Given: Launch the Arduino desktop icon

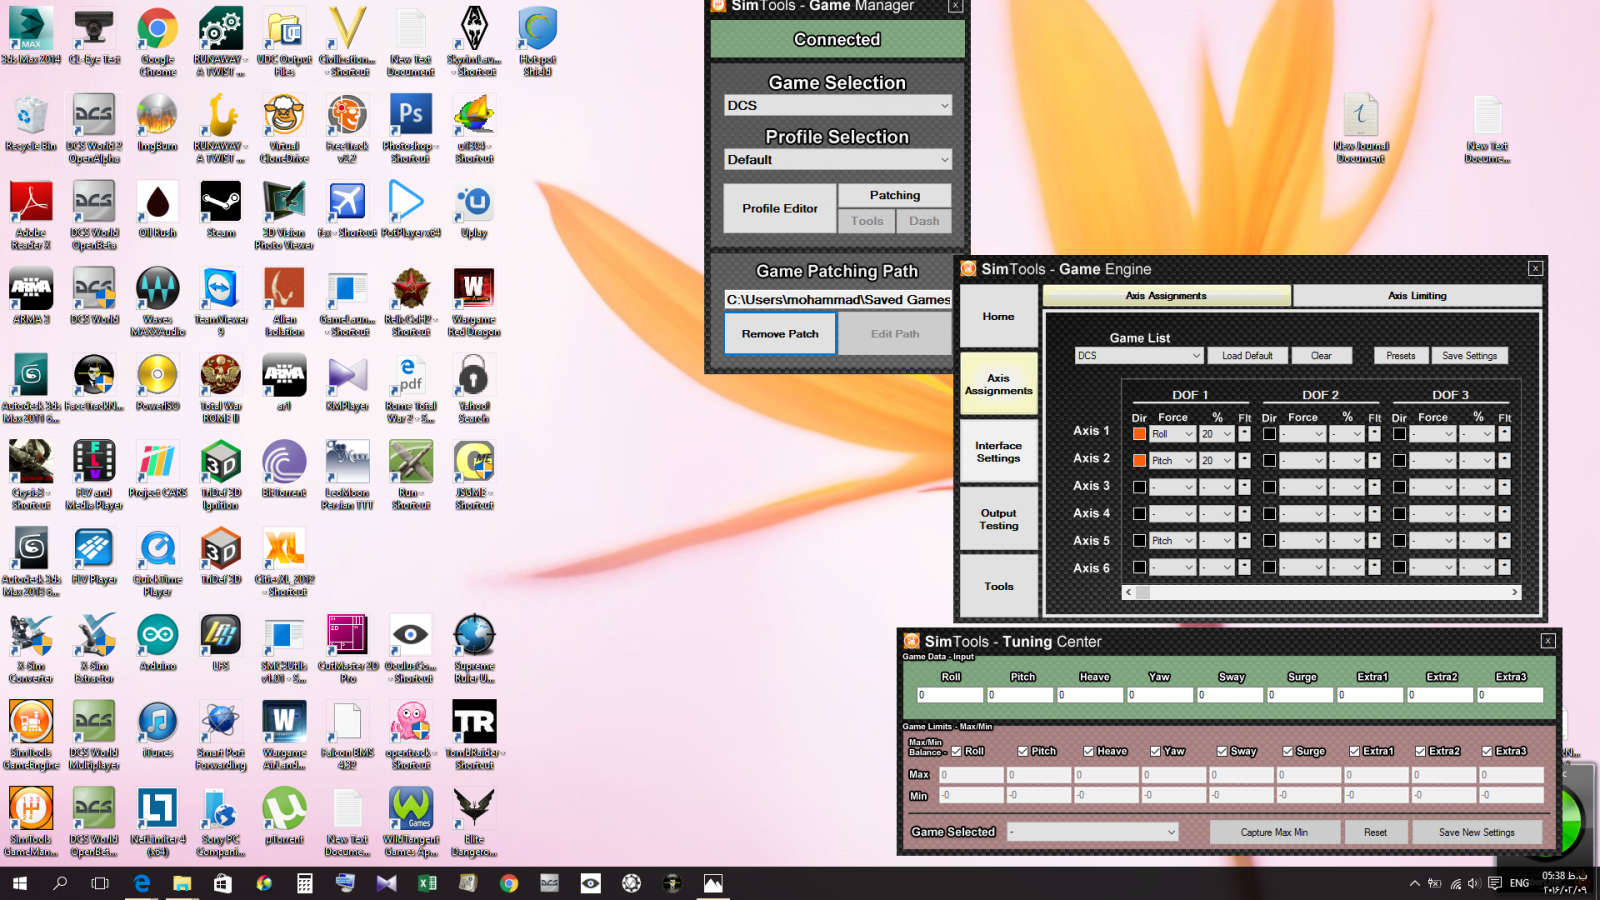Looking at the screenshot, I should pos(158,643).
